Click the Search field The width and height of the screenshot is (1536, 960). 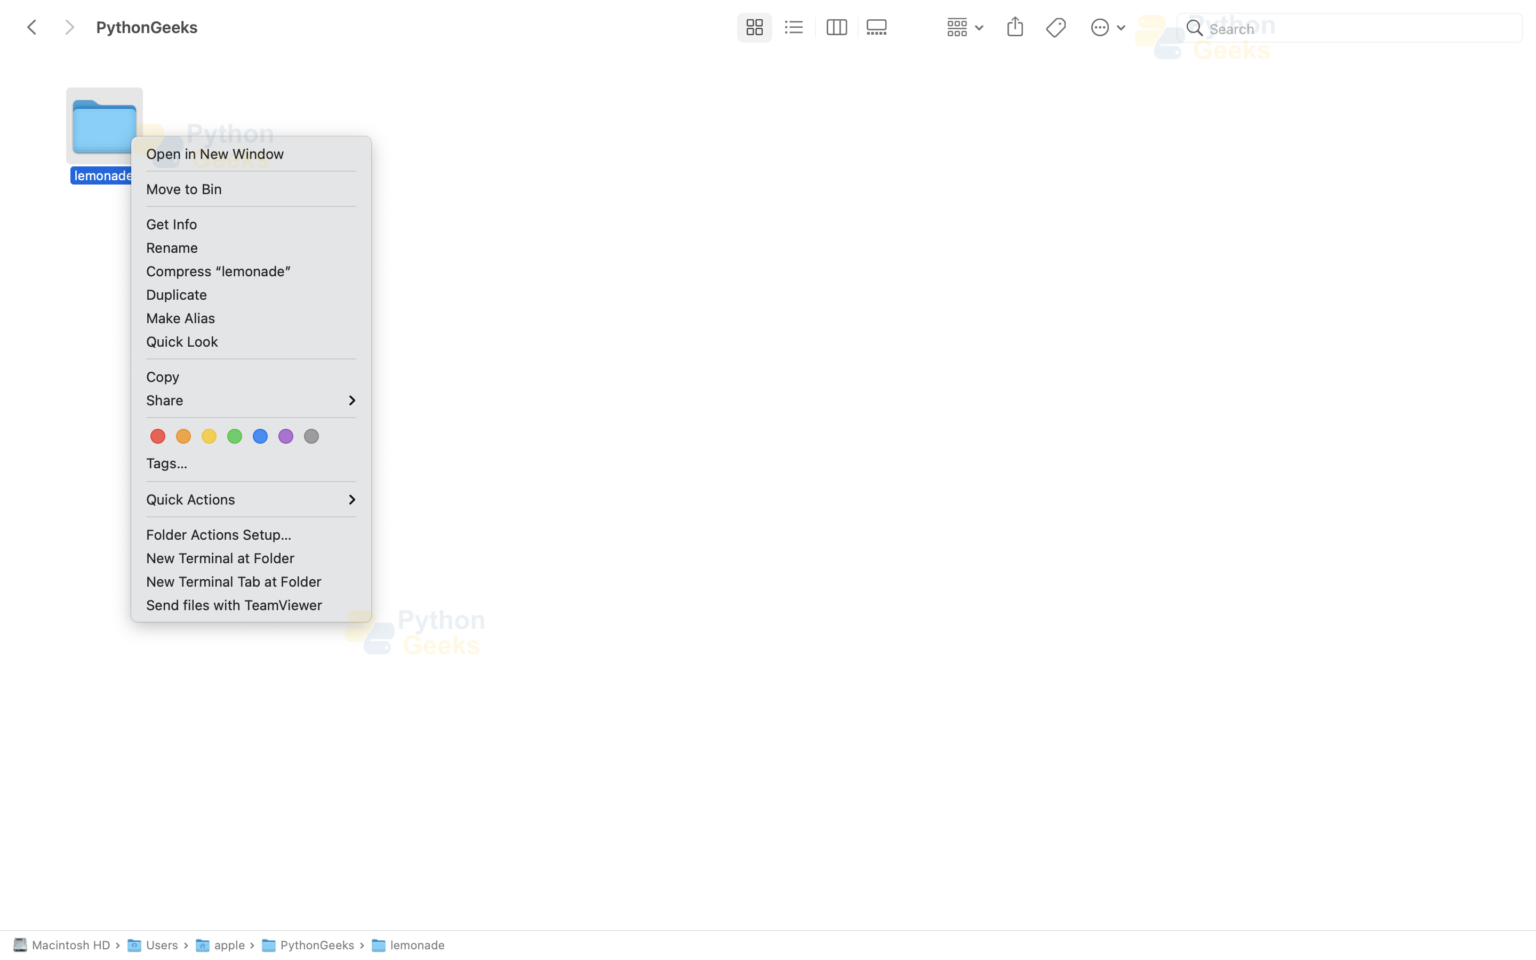tap(1350, 29)
